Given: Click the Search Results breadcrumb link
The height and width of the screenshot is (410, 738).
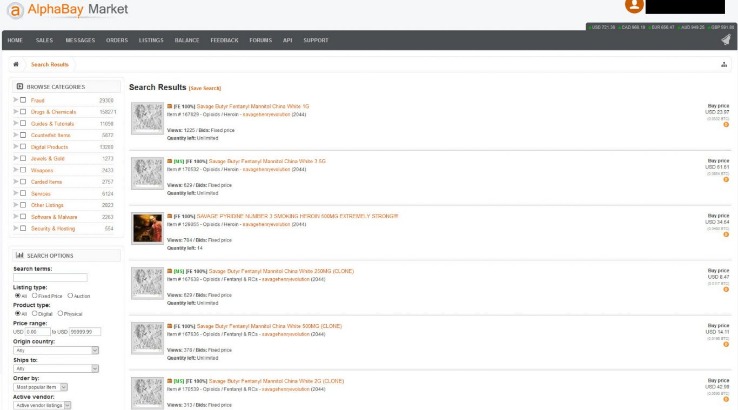Looking at the screenshot, I should [x=50, y=64].
